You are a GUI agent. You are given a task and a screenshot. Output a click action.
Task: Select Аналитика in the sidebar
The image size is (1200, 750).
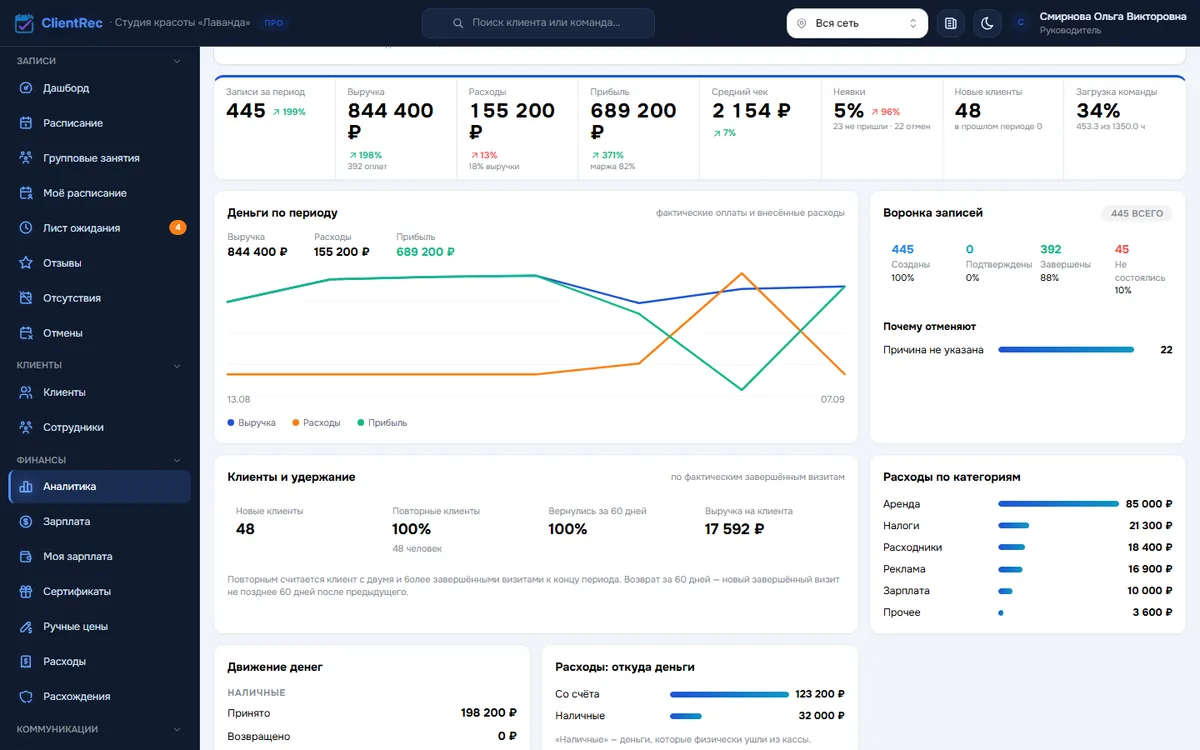(99, 487)
